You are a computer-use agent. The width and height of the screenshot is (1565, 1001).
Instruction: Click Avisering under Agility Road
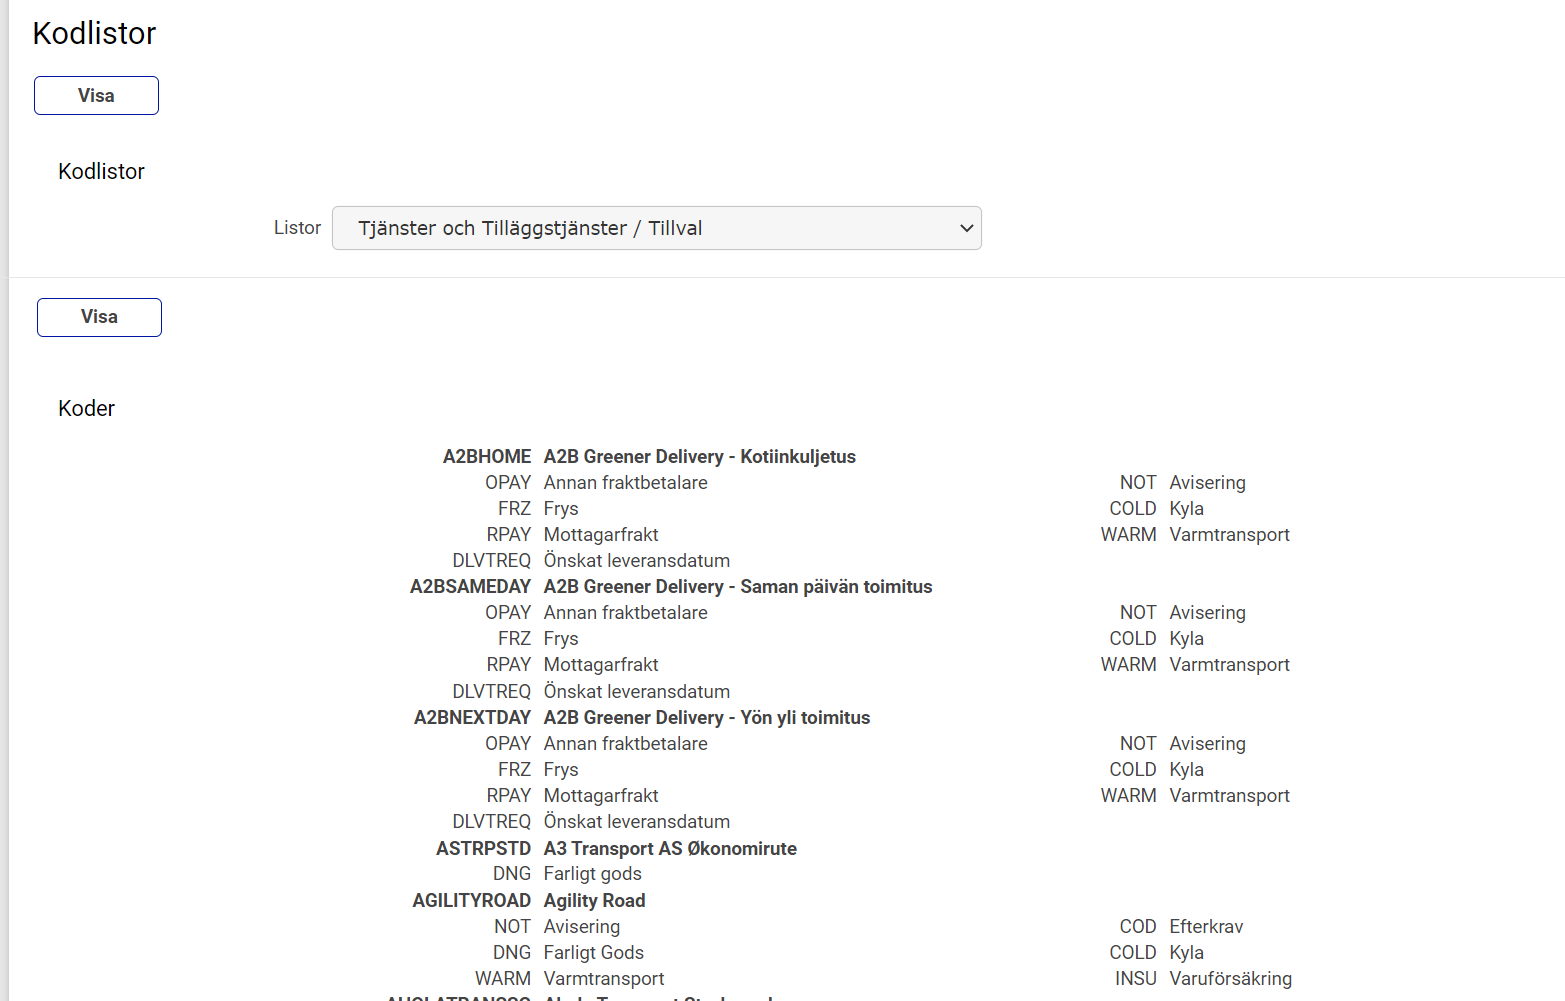[x=582, y=926]
